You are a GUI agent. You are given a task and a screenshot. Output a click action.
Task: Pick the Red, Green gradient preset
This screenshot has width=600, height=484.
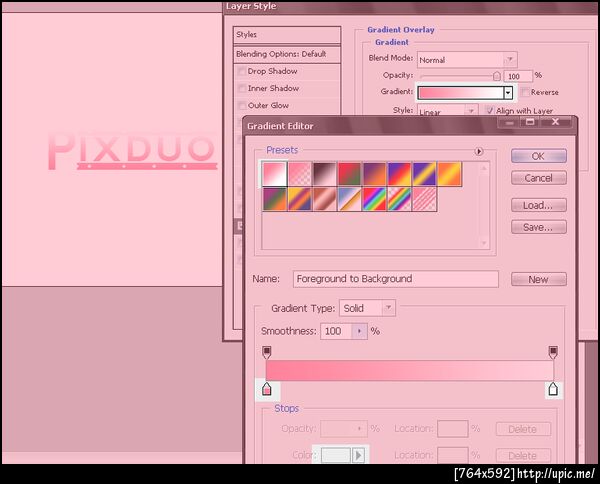pyautogui.click(x=349, y=174)
